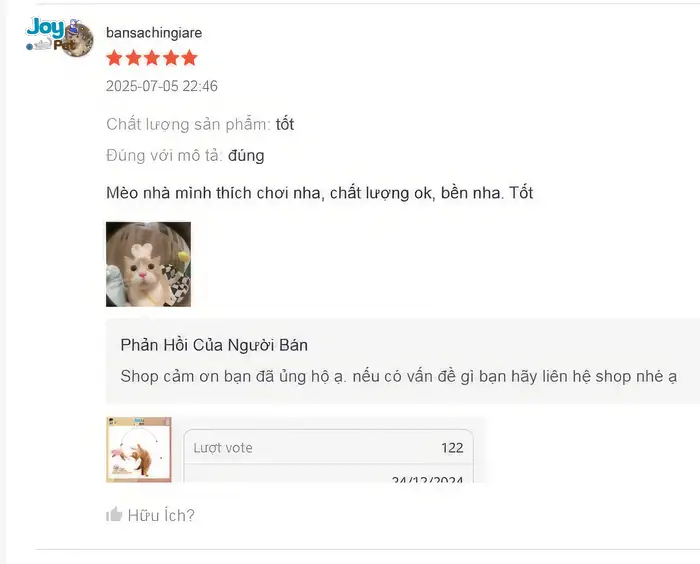Mark review helpful via 'Hữu Ích?' text
The height and width of the screenshot is (564, 700).
[x=161, y=515]
